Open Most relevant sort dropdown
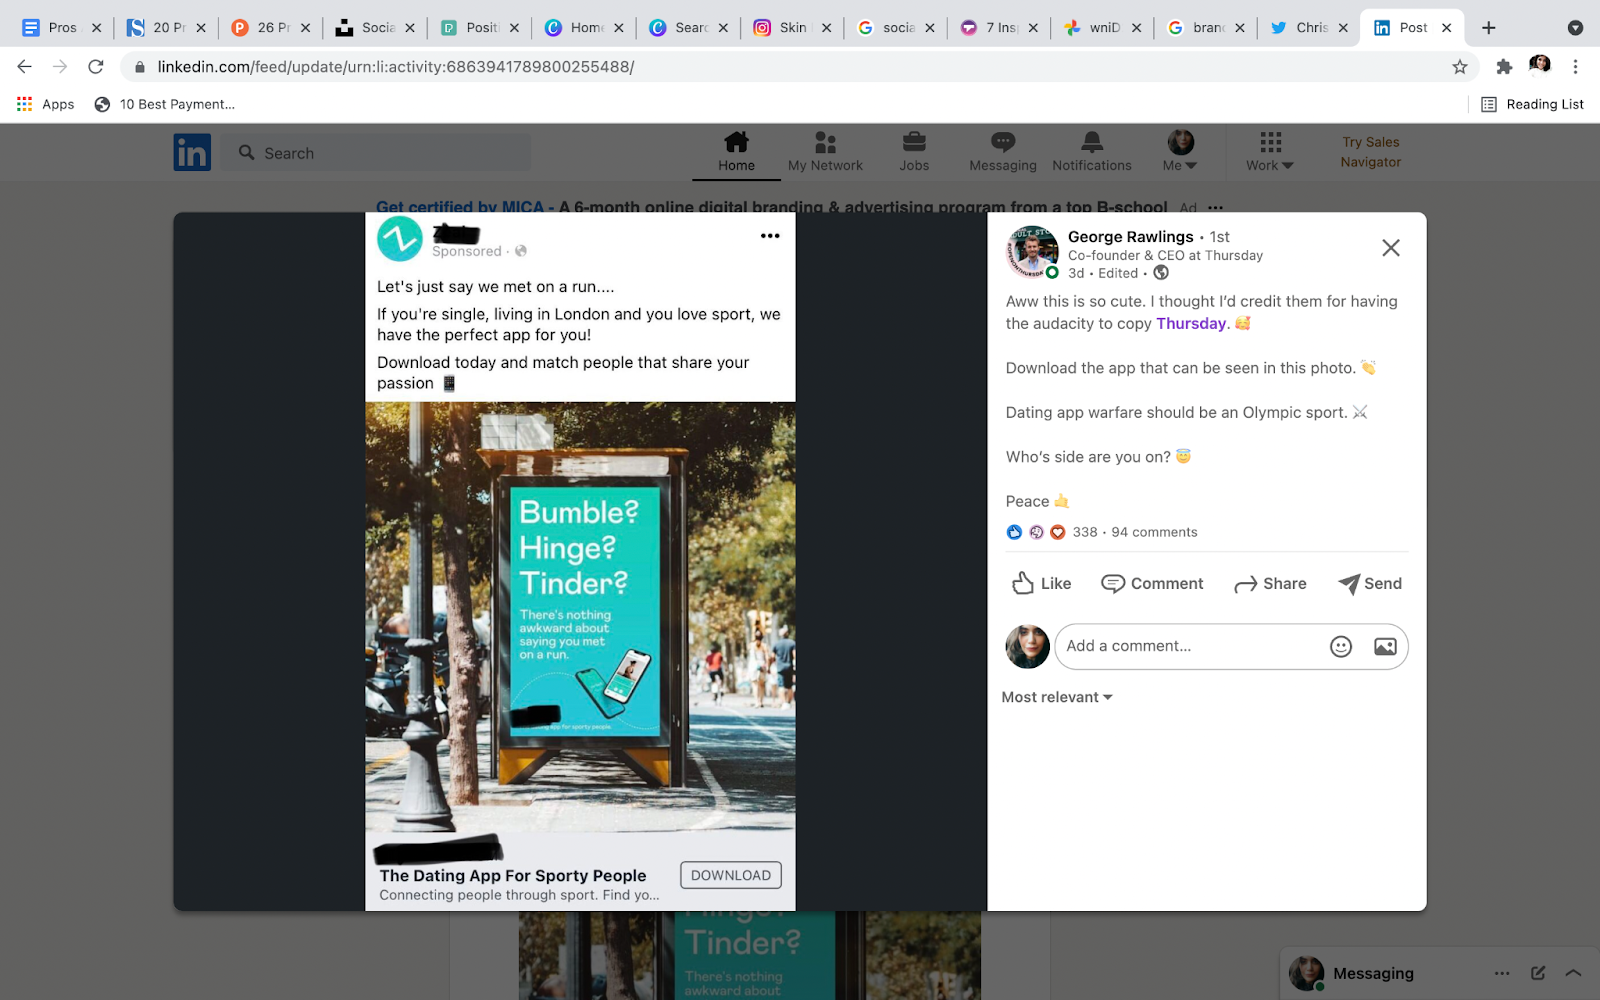The image size is (1600, 1000). 1057,697
